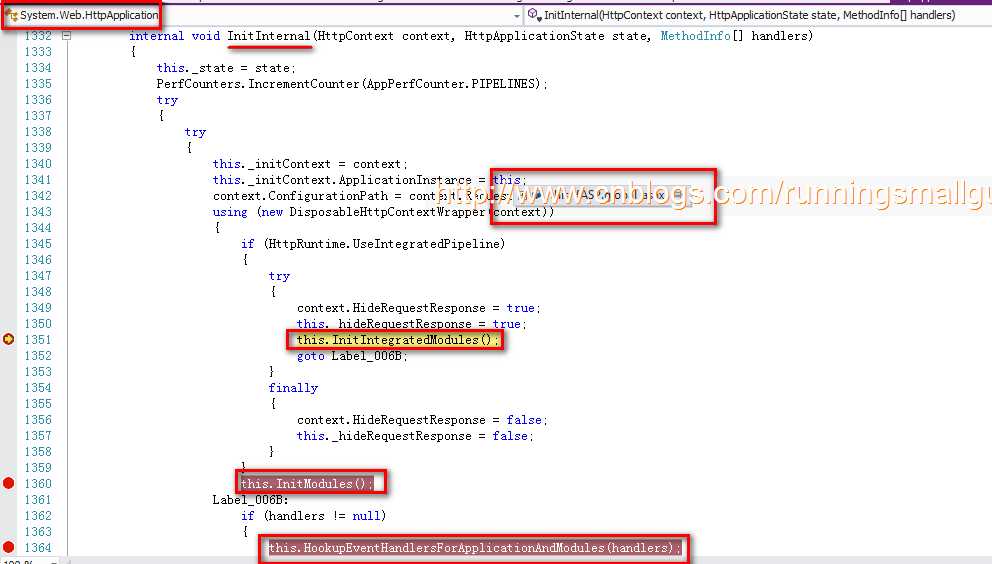Click 'this._hideRequestResponse = false;' line
Image resolution: width=992 pixels, height=564 pixels.
click(415, 436)
